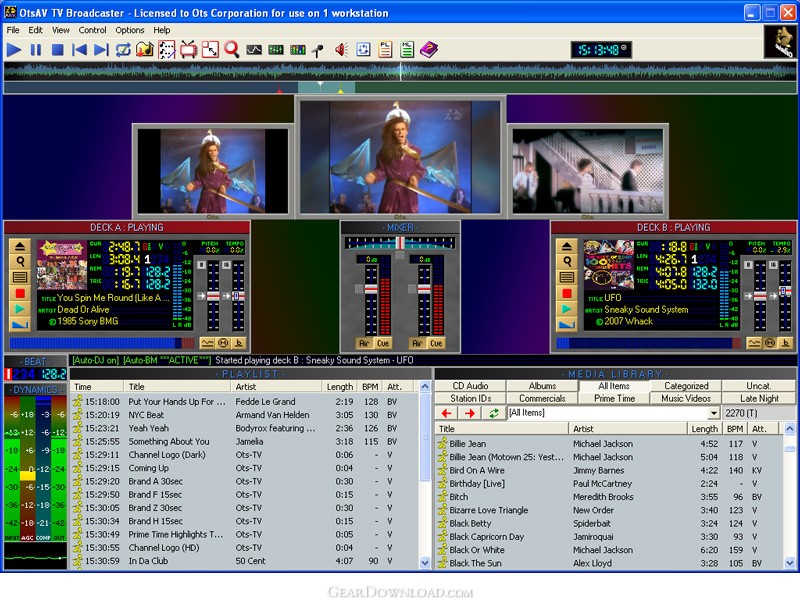This screenshot has width=800, height=600.
Task: Click media library red forward arrow
Action: point(470,413)
